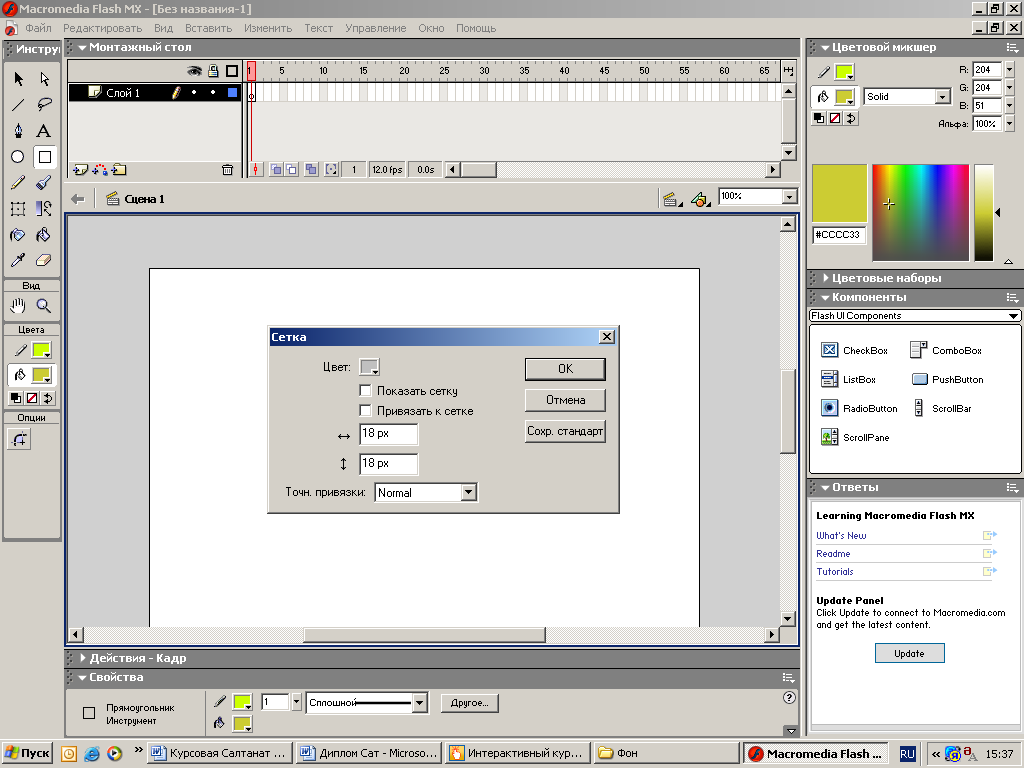Select the Arrow selection tool
The width and height of the screenshot is (1024, 768).
click(18, 79)
